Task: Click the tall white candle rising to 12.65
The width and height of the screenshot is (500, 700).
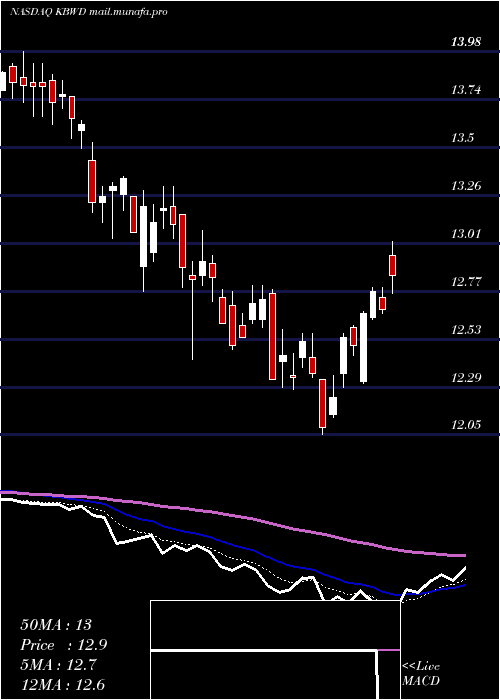Action: coord(363,348)
